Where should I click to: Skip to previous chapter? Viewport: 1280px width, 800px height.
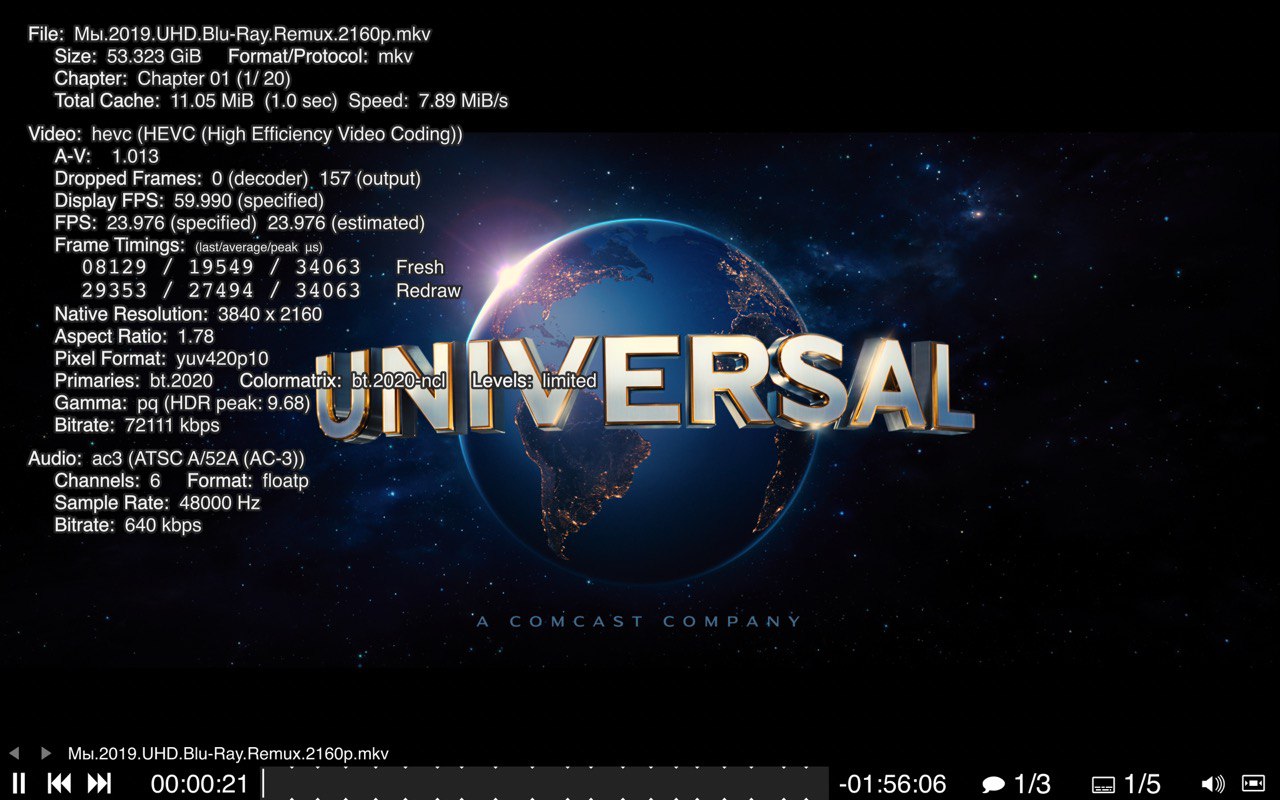tap(59, 783)
